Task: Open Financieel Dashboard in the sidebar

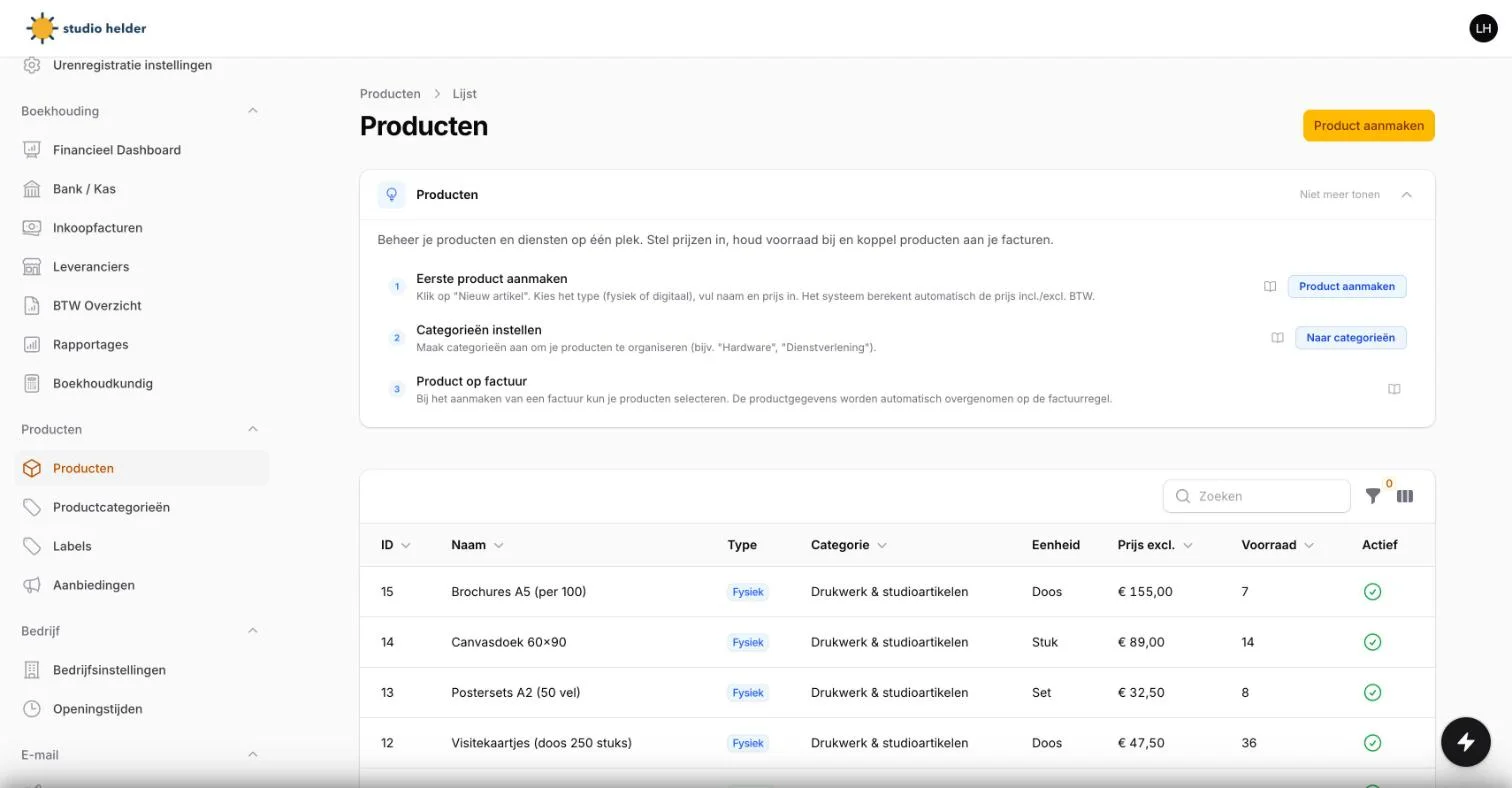Action: pos(142,150)
